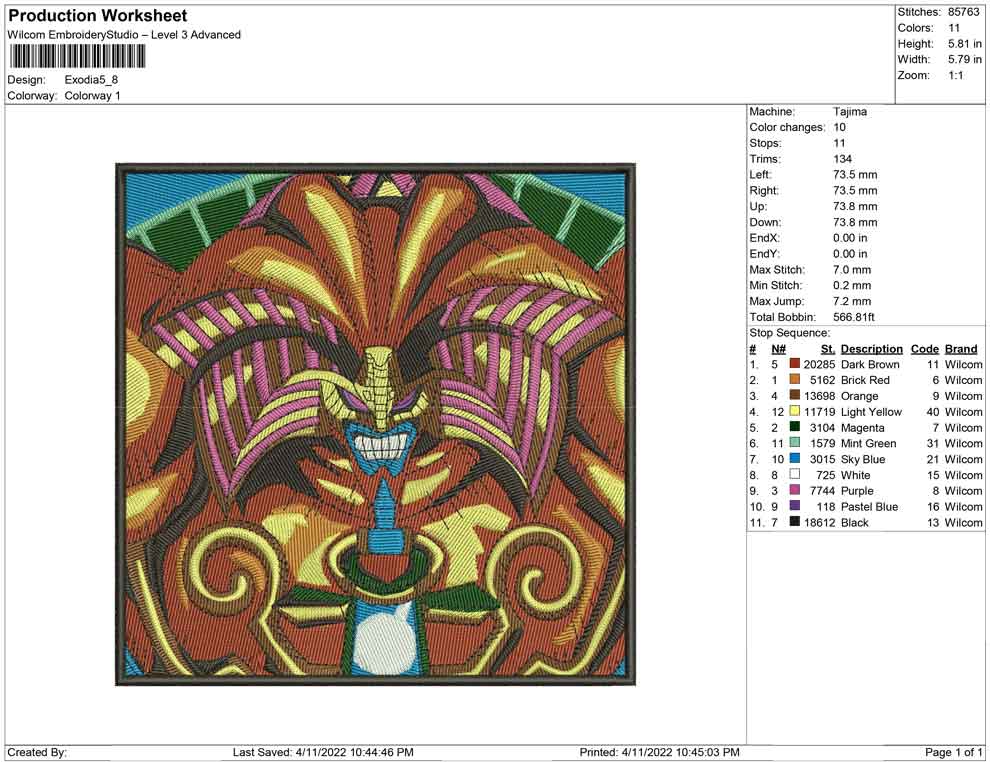This screenshot has height=762, width=990.
Task: Click stitch count '20285' in stop sequence
Action: click(819, 364)
